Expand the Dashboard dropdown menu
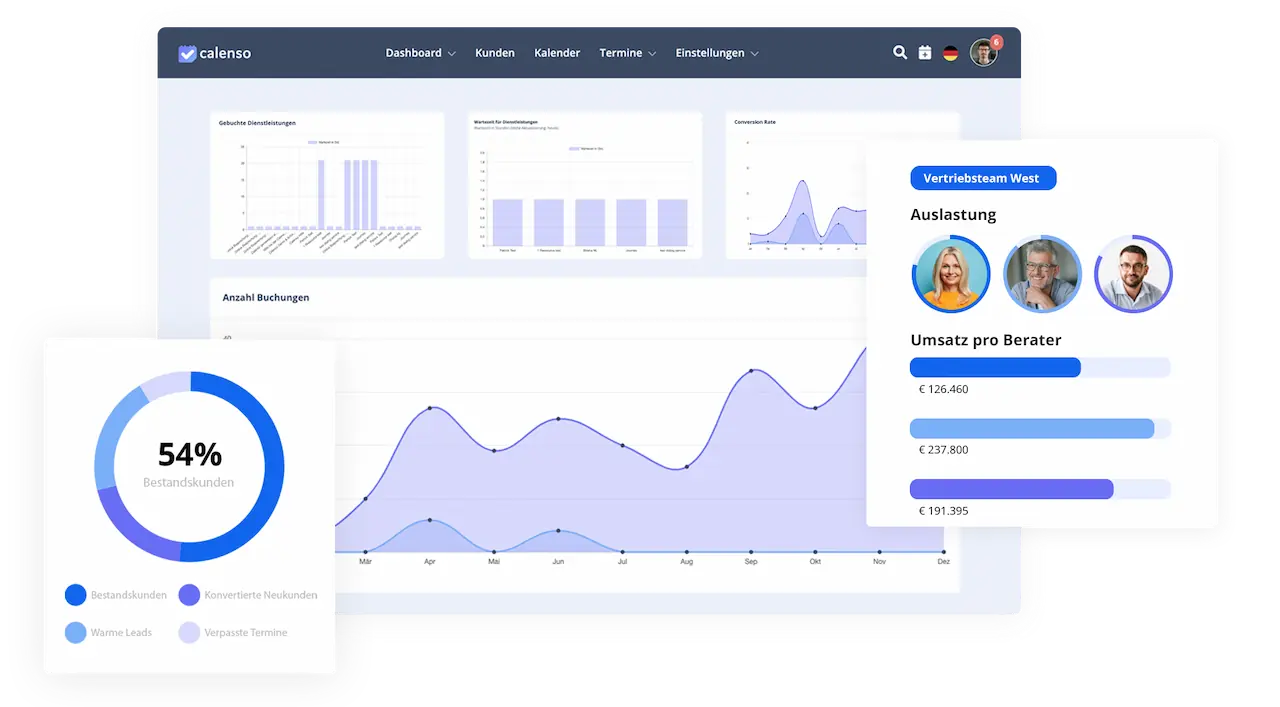Image resolution: width=1280 pixels, height=707 pixels. 420,53
